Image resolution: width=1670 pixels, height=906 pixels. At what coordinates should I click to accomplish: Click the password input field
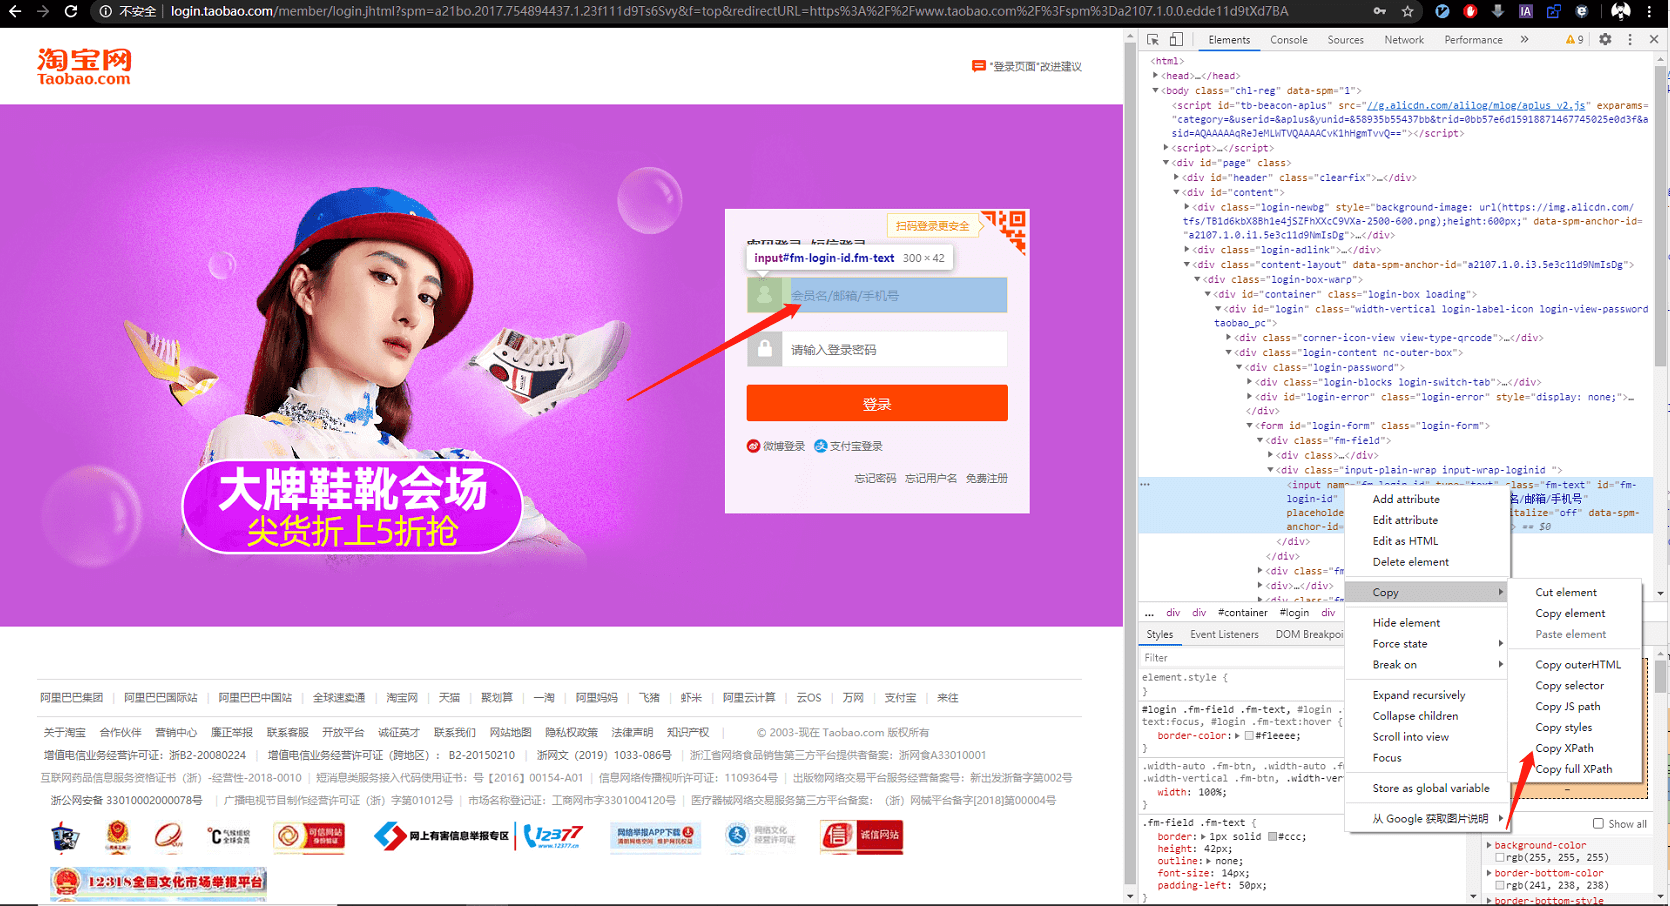tap(877, 350)
